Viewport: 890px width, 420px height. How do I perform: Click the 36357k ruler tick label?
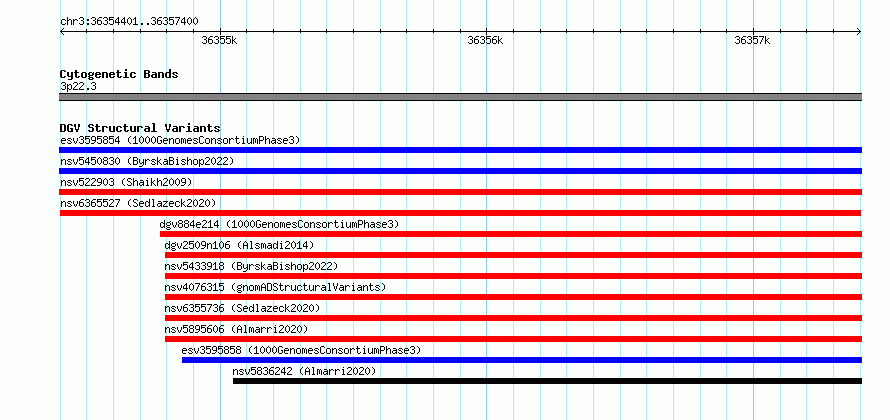pyautogui.click(x=752, y=40)
